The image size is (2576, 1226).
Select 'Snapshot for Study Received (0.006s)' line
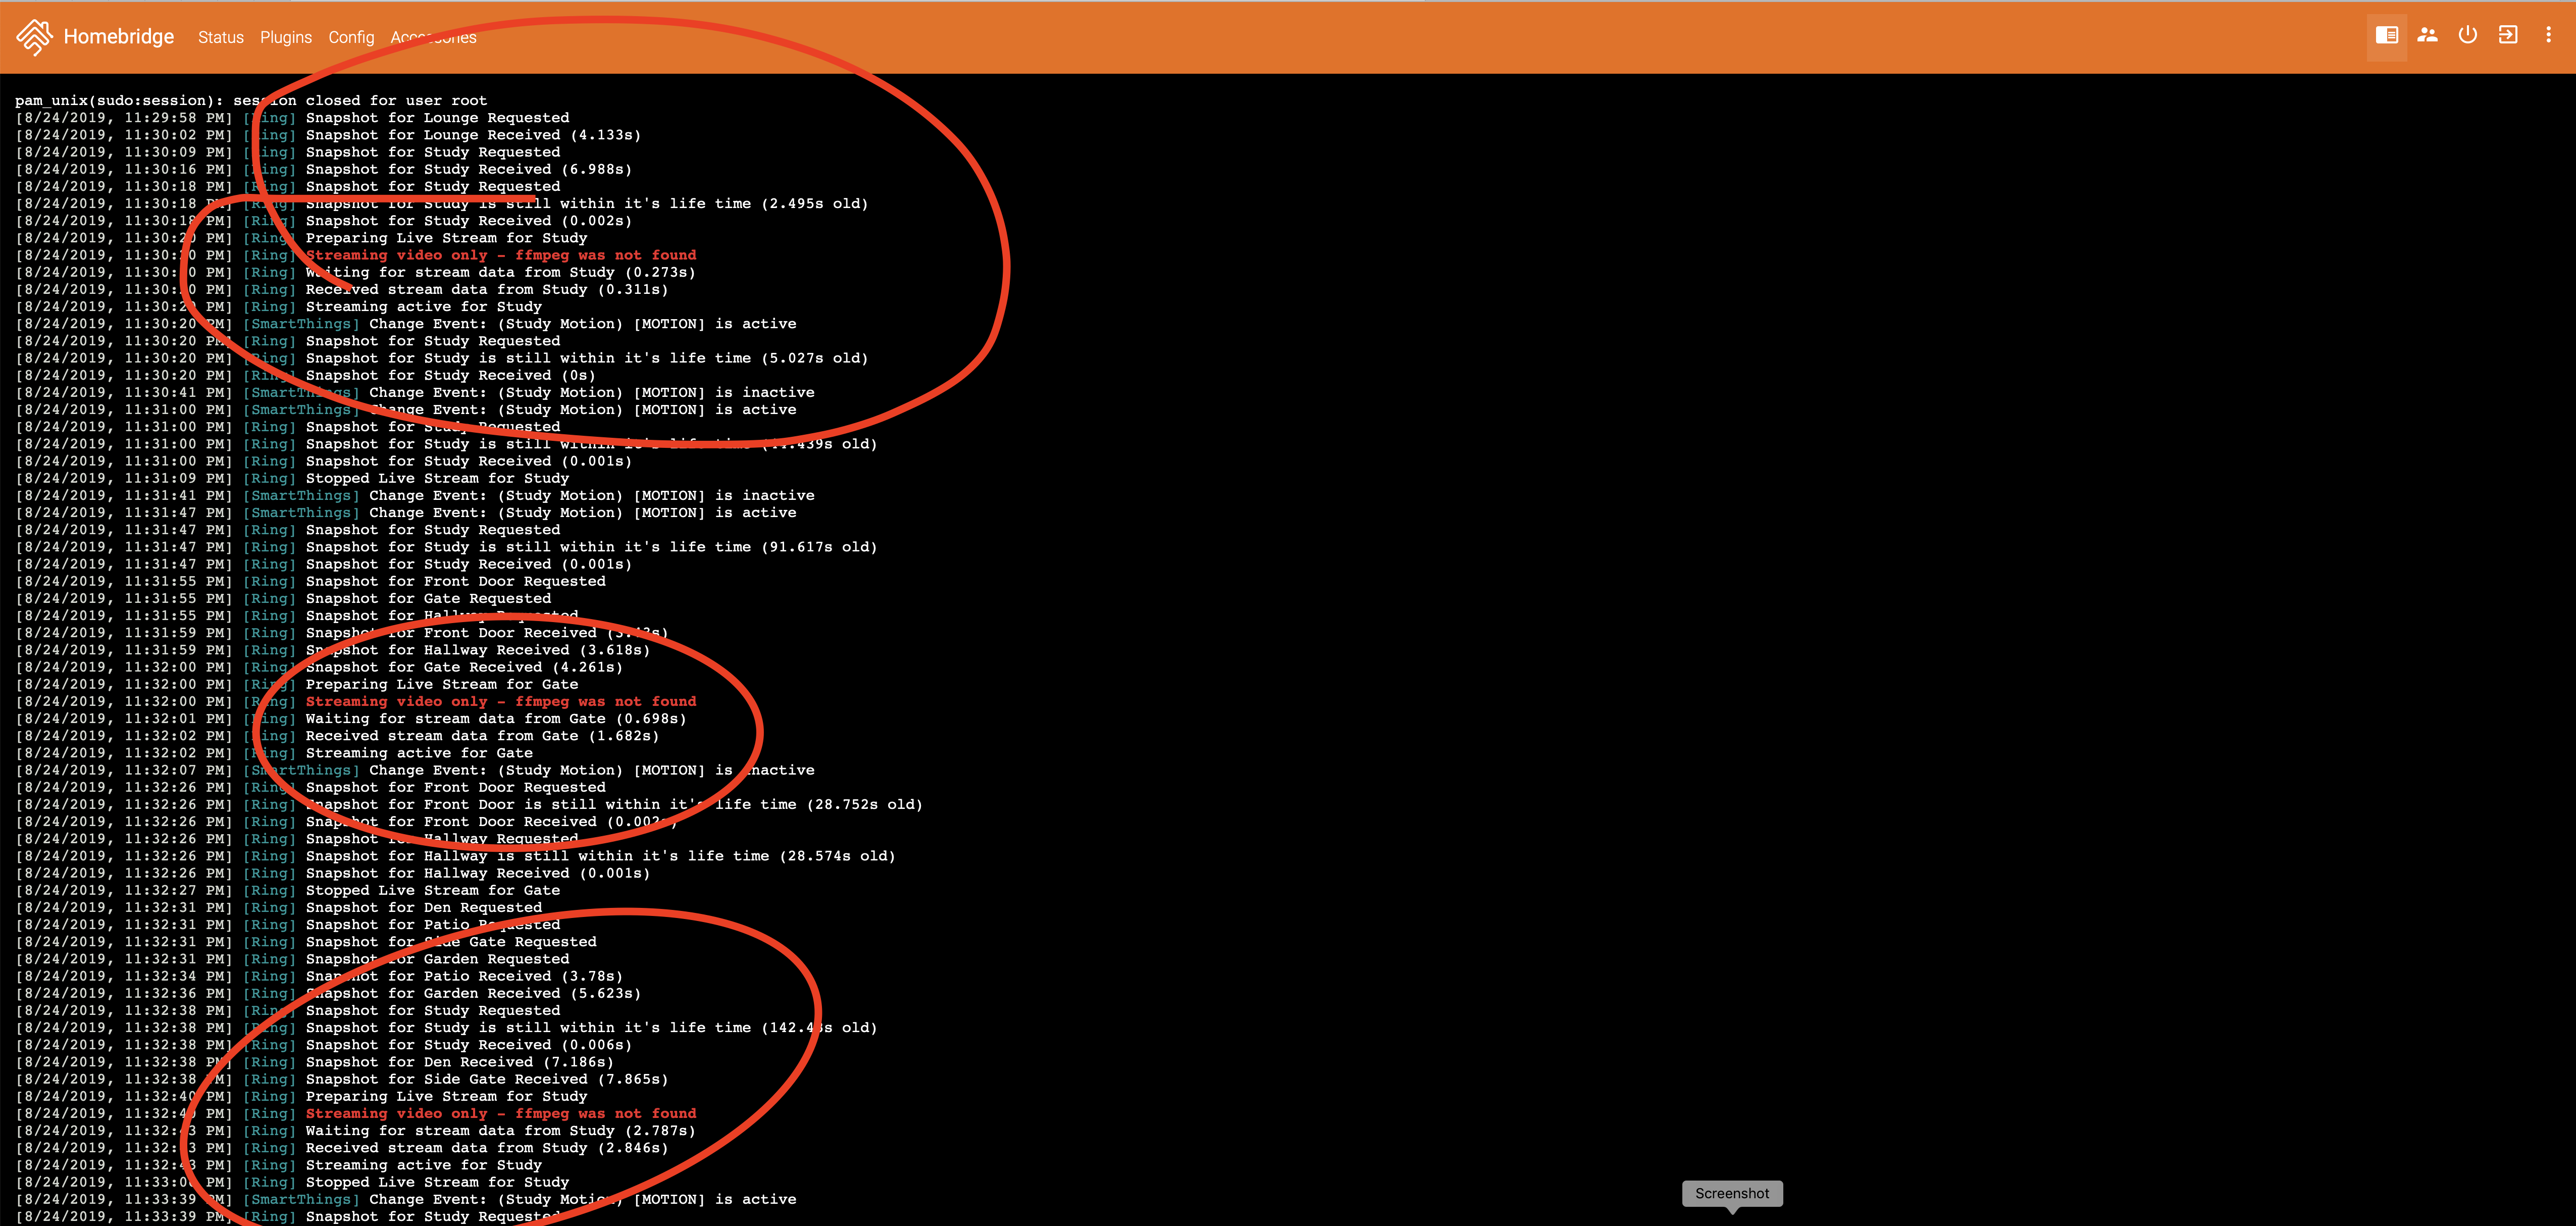[323, 1046]
